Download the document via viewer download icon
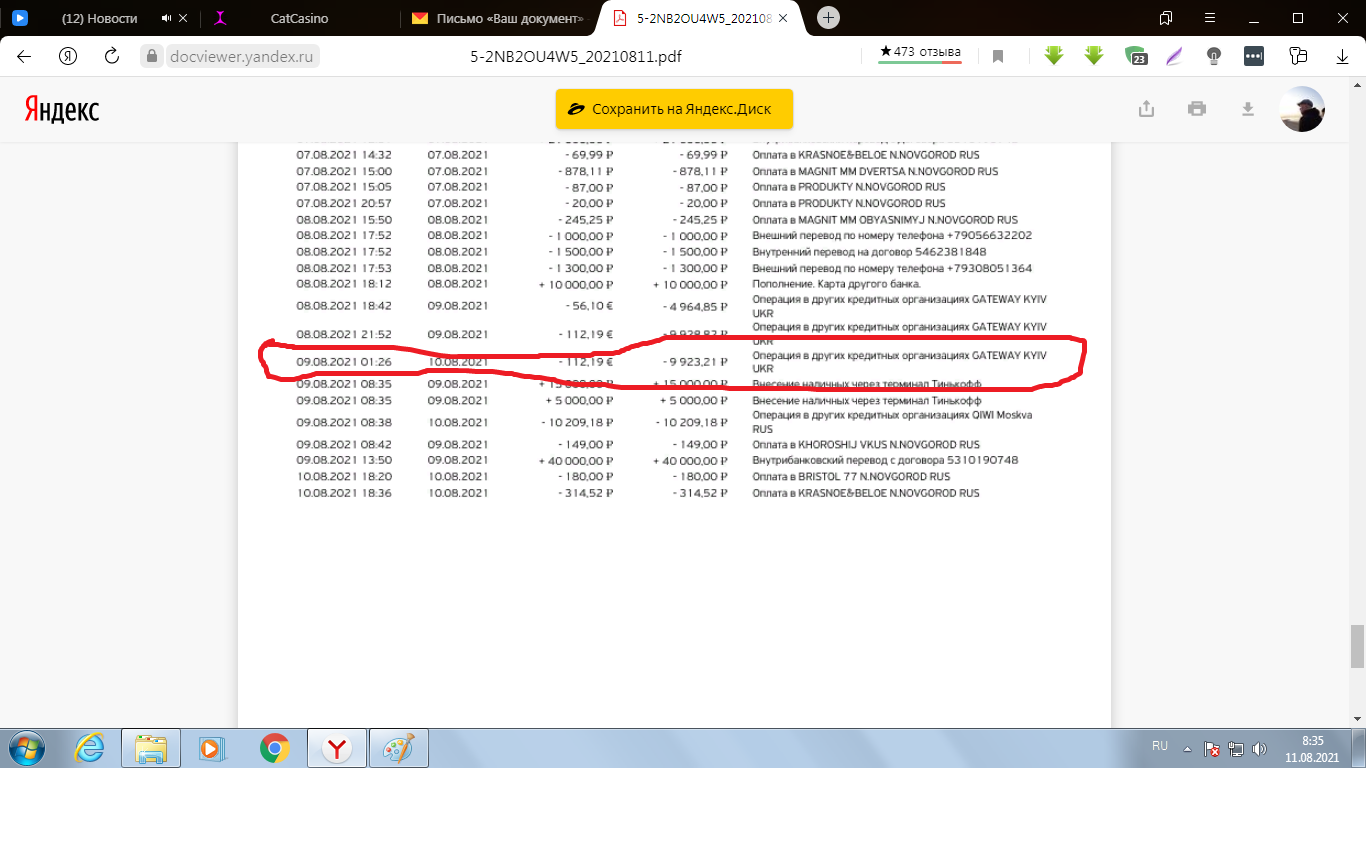Image resolution: width=1366 pixels, height=853 pixels. (1247, 109)
